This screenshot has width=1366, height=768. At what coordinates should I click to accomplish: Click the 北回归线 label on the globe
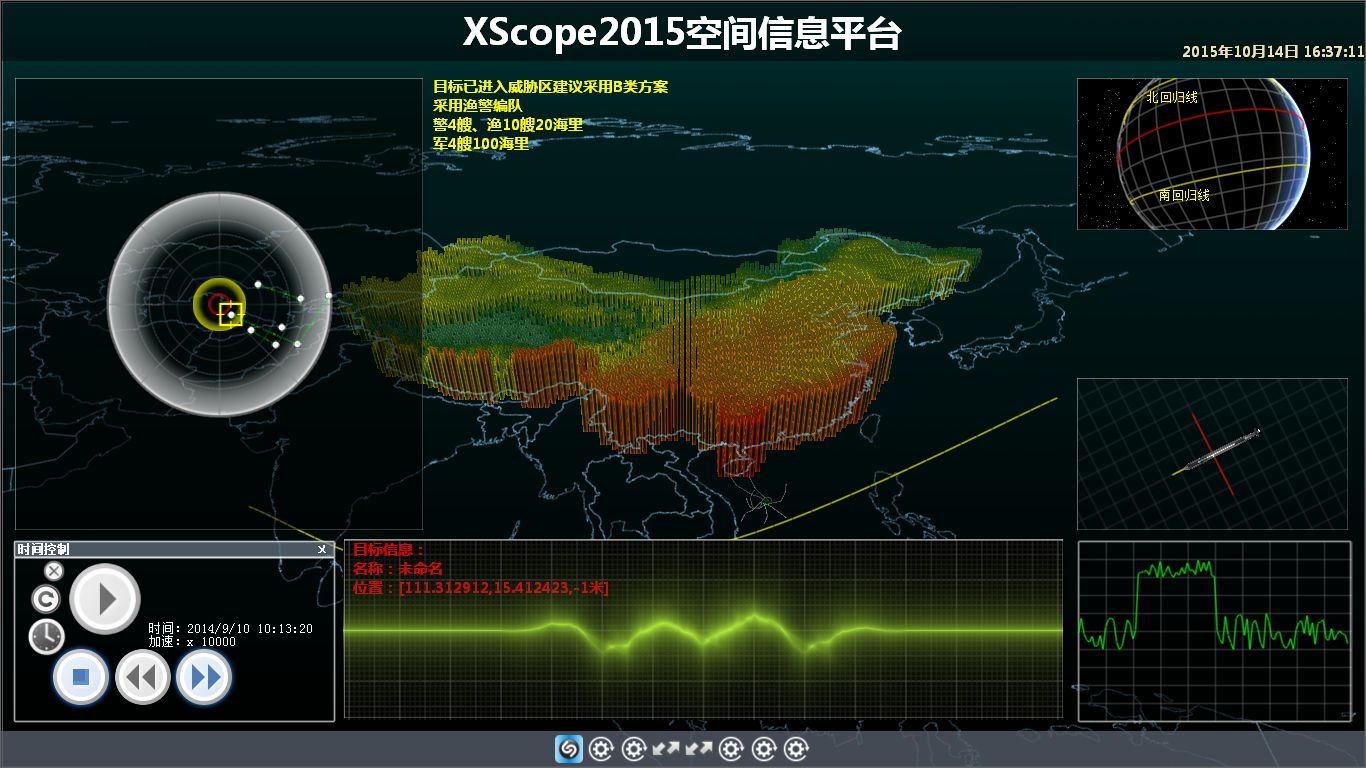pyautogui.click(x=1172, y=97)
